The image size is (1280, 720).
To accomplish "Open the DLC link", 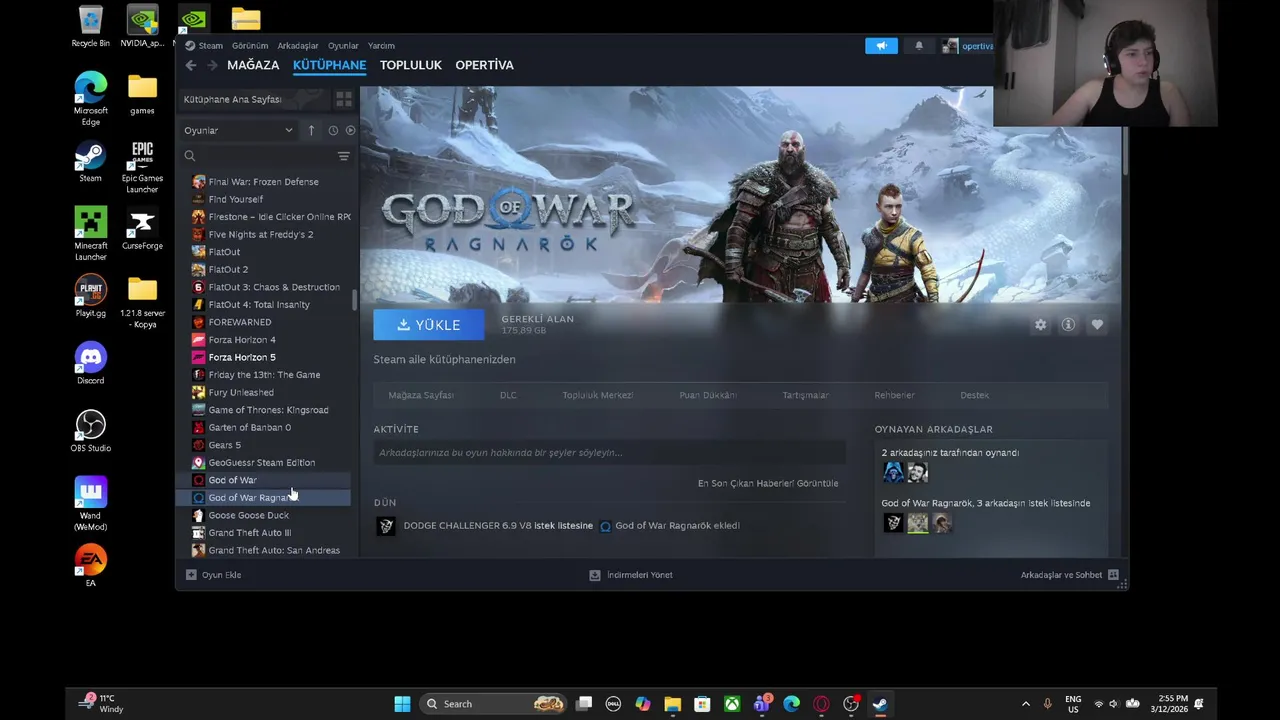I will pos(508,395).
